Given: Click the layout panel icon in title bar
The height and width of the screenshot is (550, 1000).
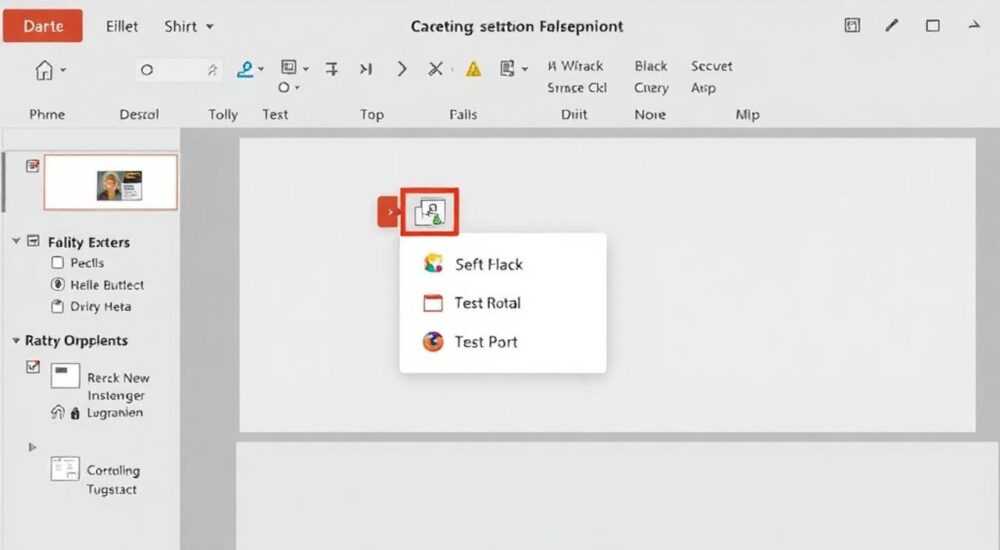Looking at the screenshot, I should tap(852, 26).
